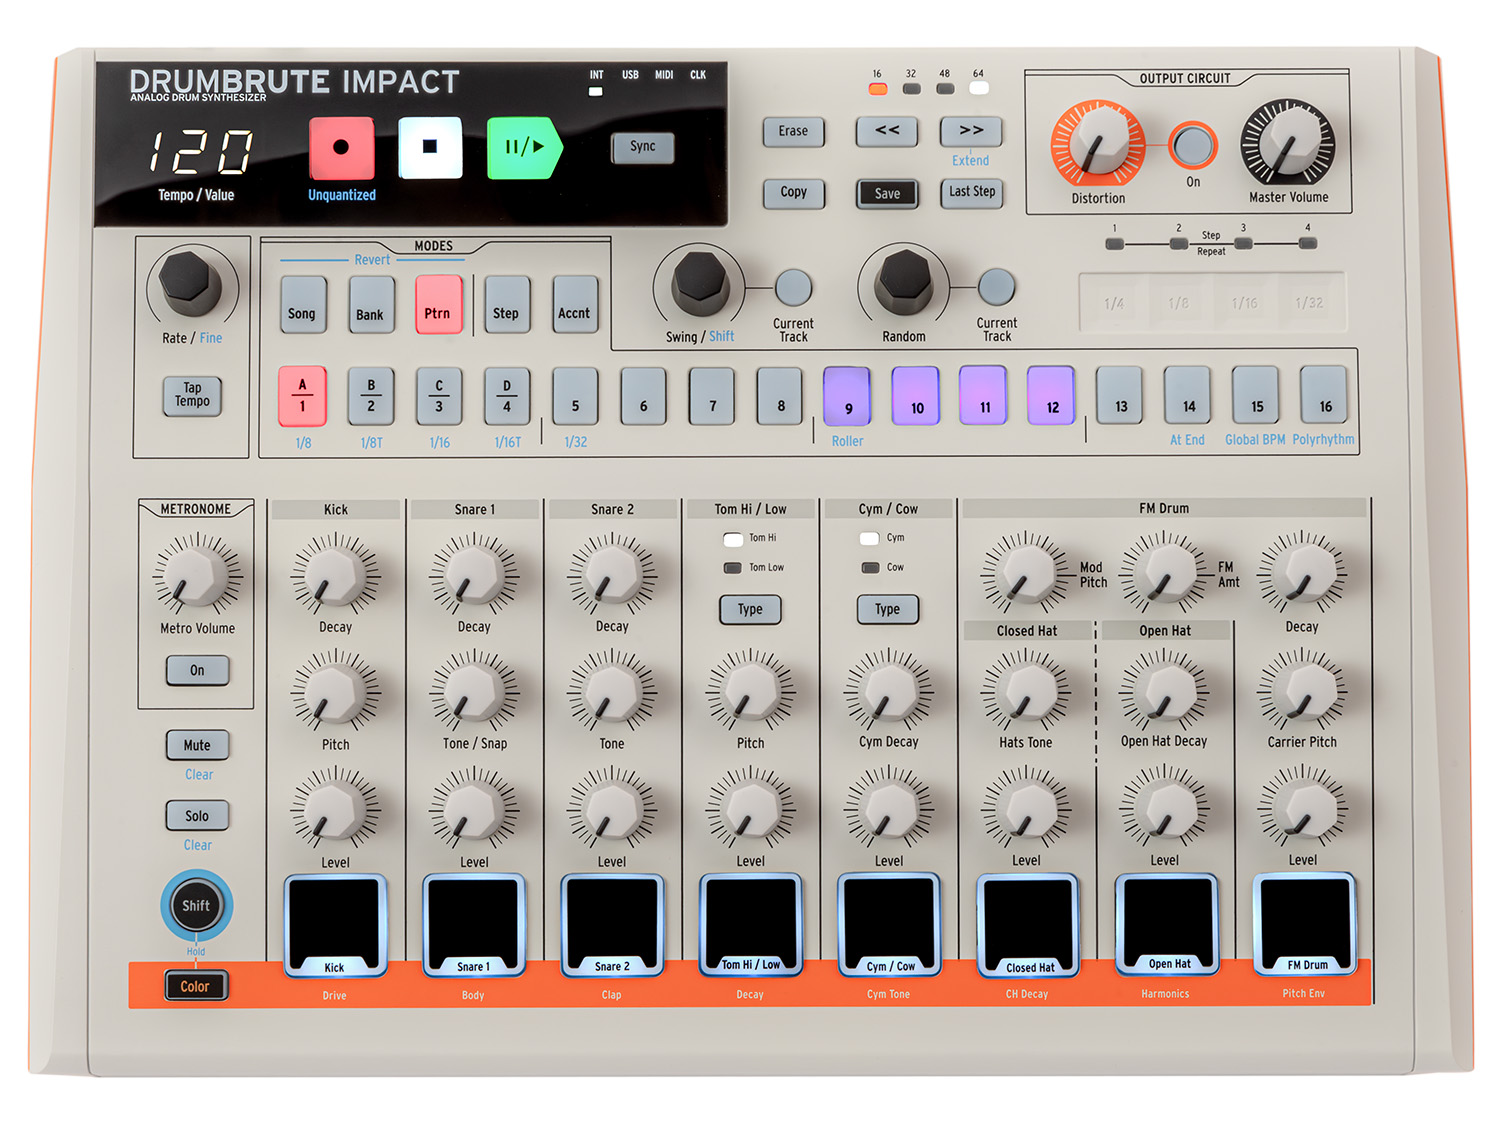Strike the FM Drum pad
The width and height of the screenshot is (1500, 1125).
1305,923
